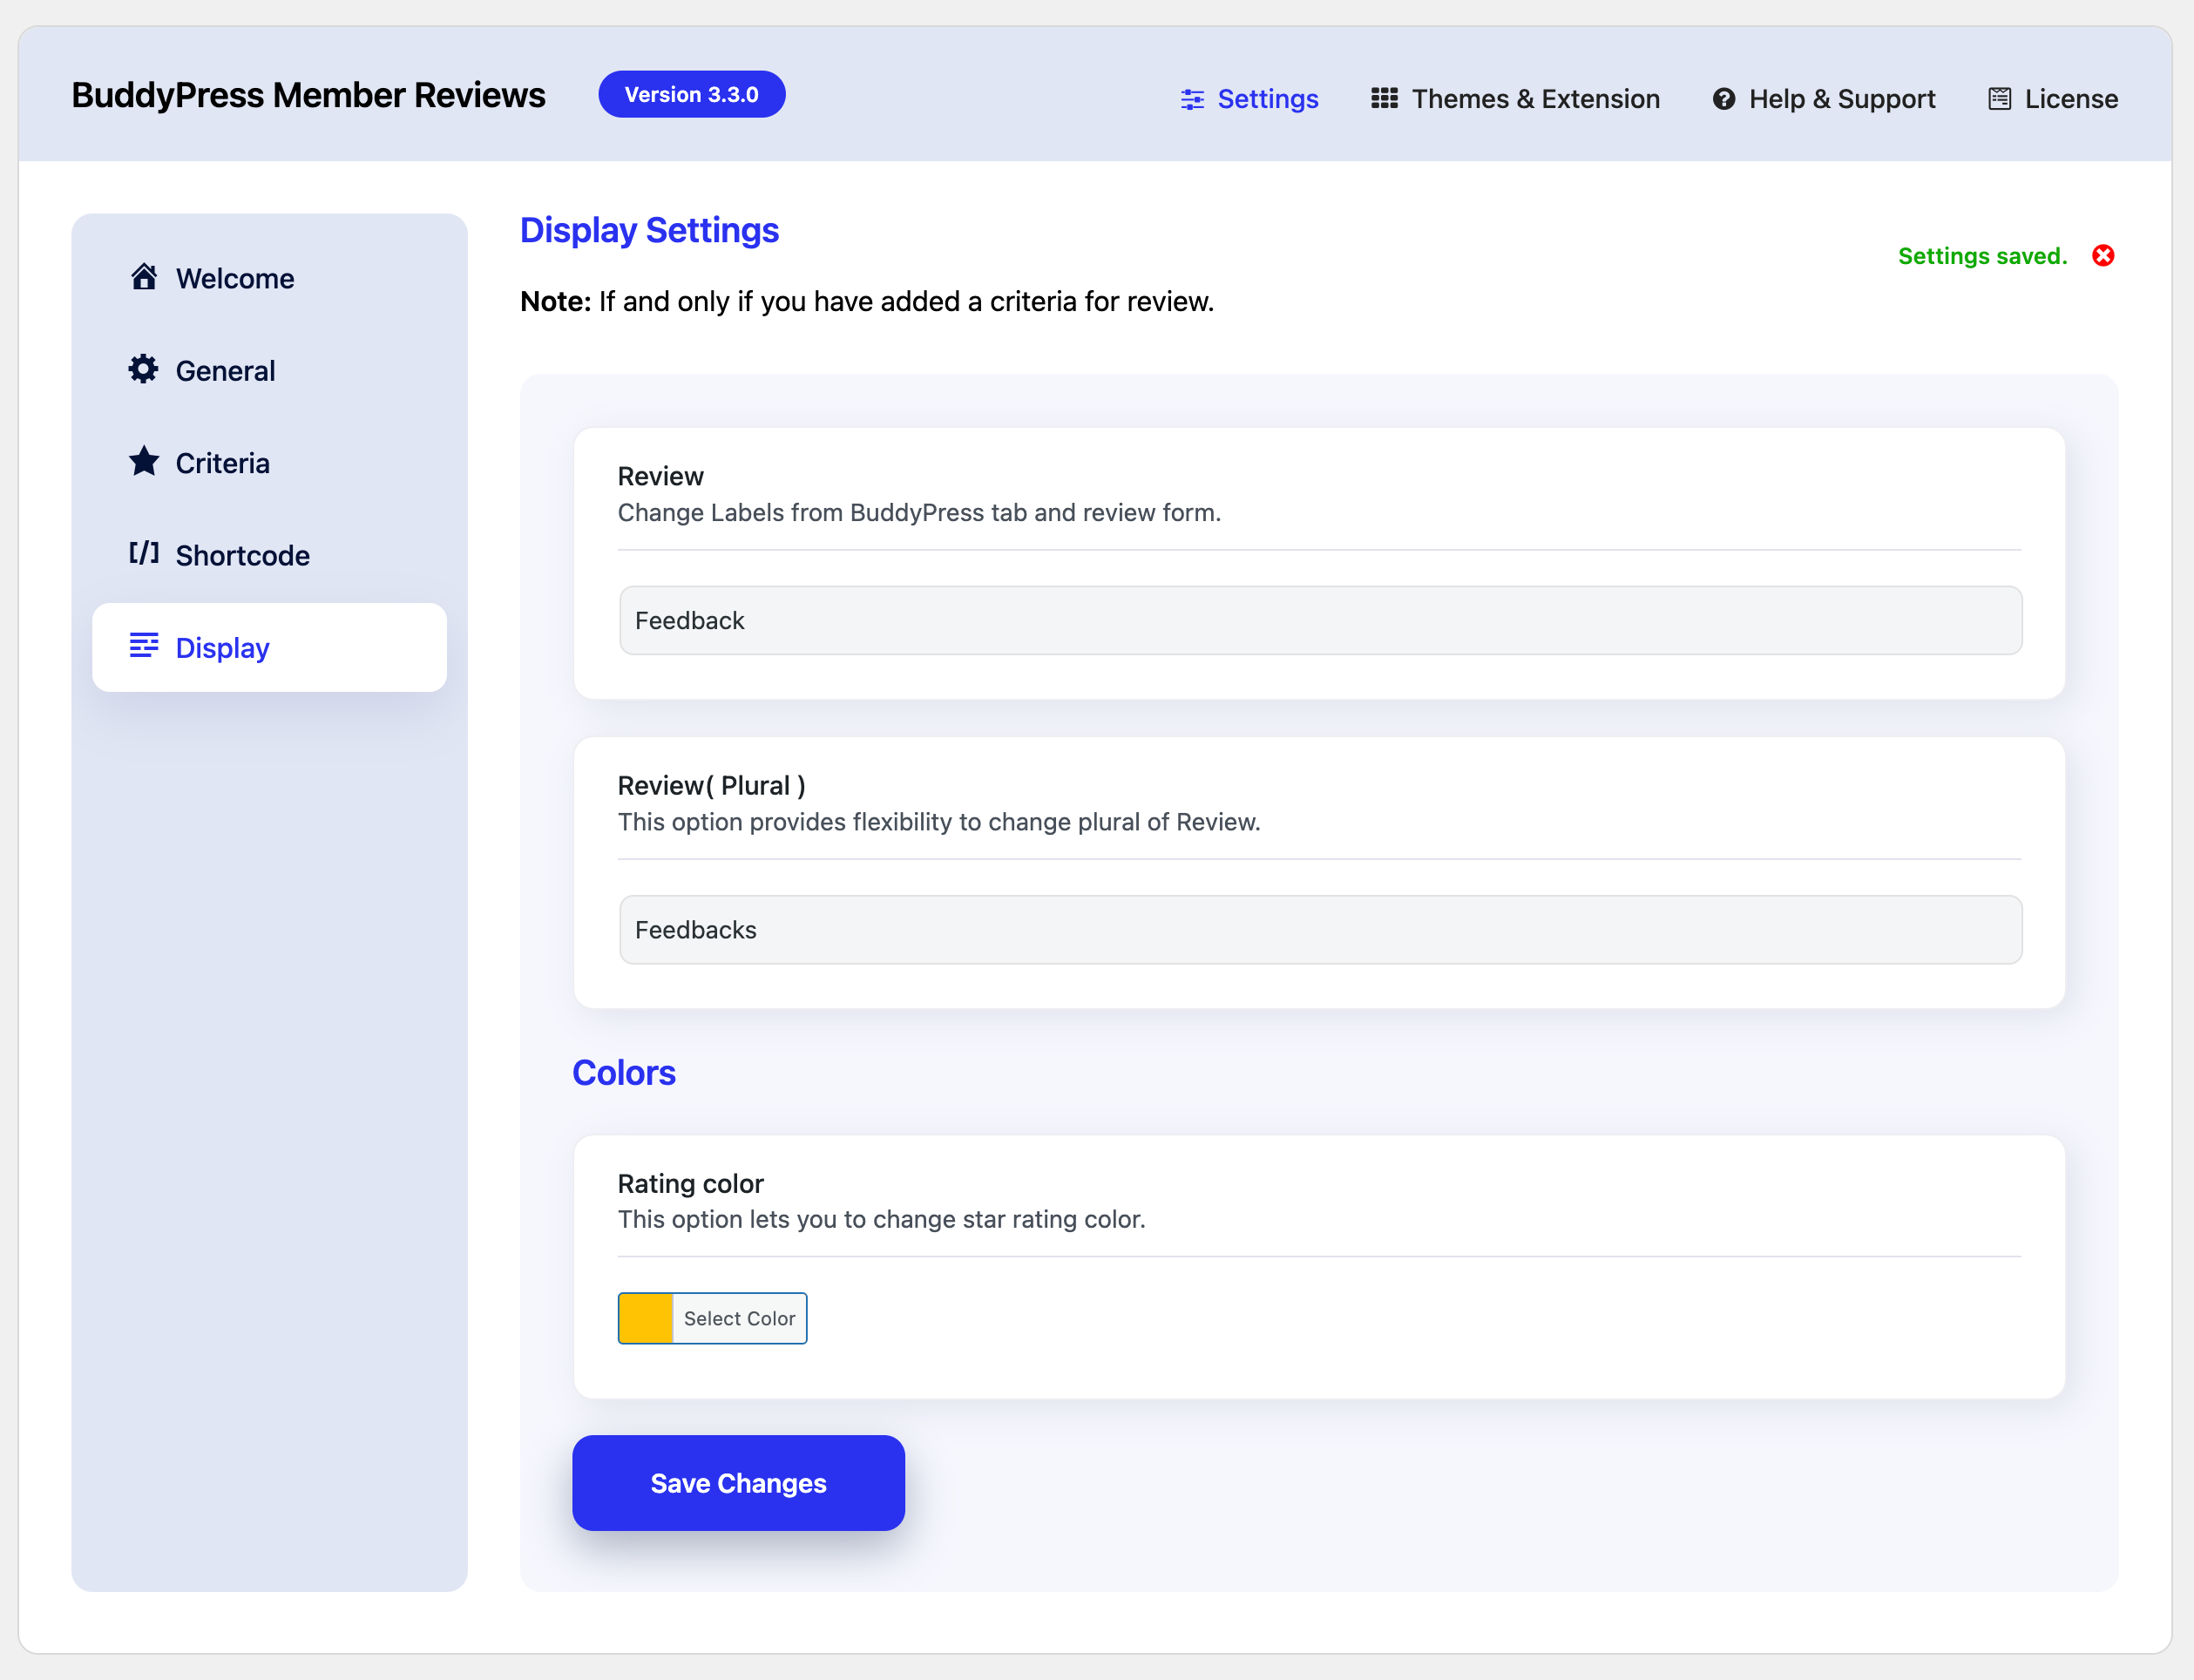Click the gear icon next to General
The height and width of the screenshot is (1680, 2194).
coord(144,369)
